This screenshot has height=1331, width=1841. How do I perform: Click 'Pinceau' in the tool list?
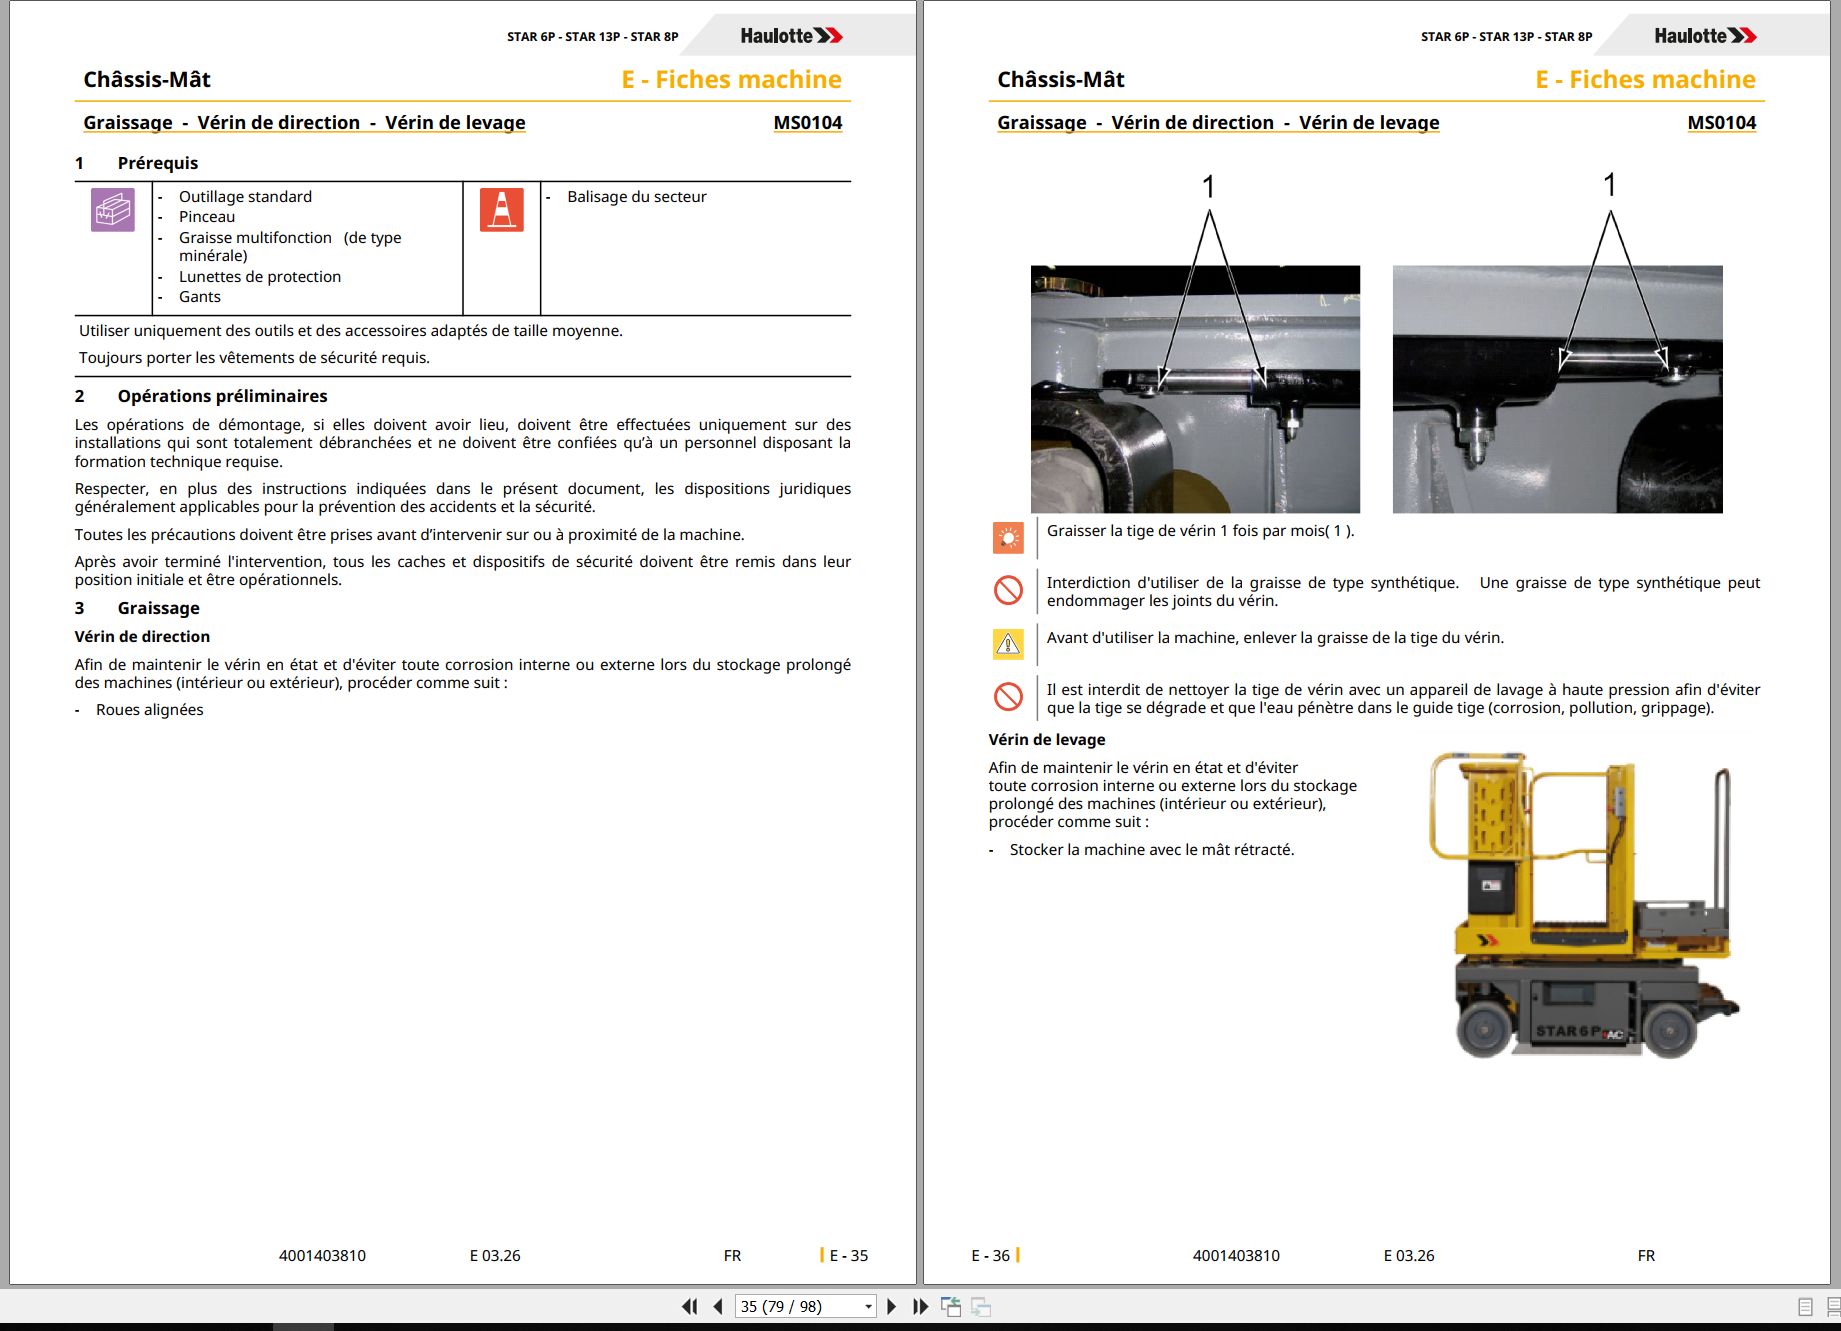tap(207, 217)
